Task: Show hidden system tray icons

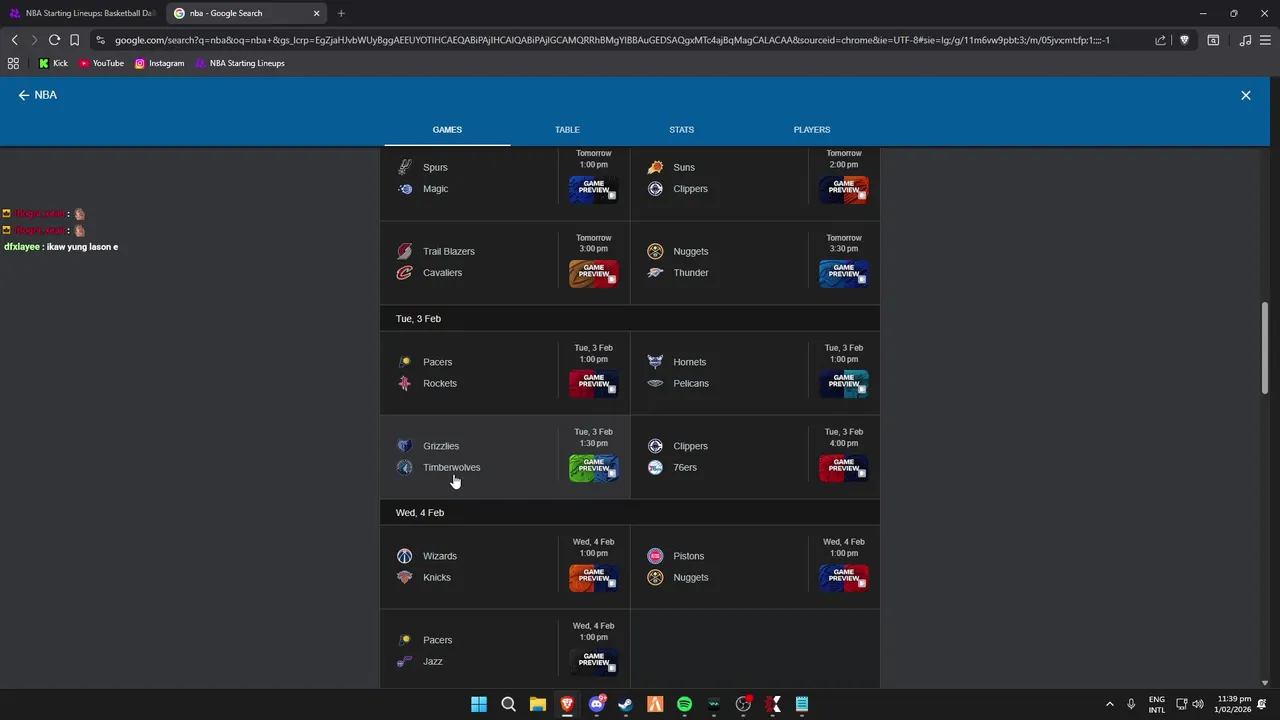Action: [1109, 704]
